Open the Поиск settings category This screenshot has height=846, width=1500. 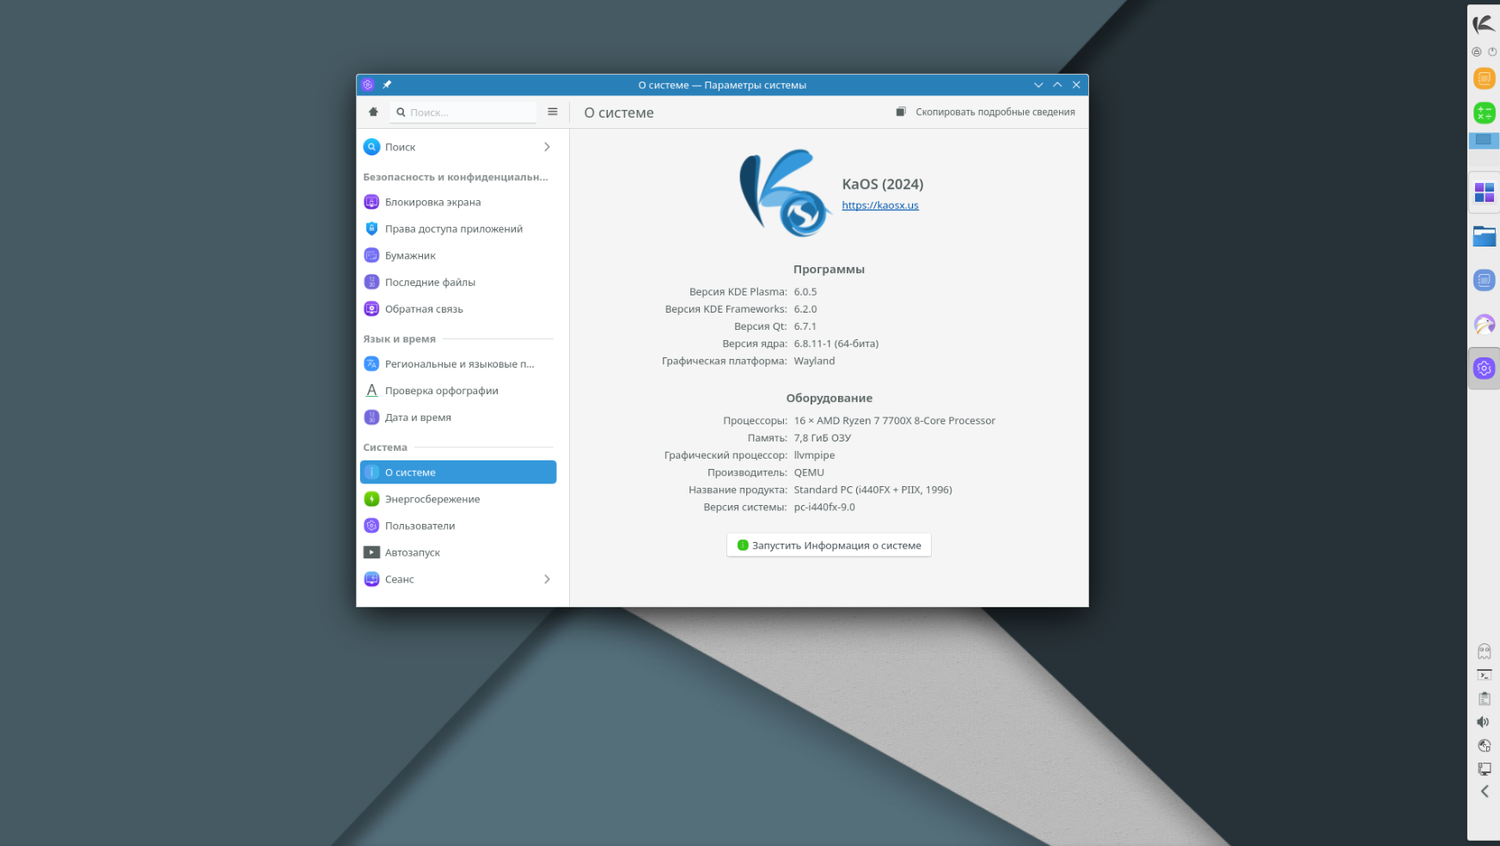tap(458, 147)
